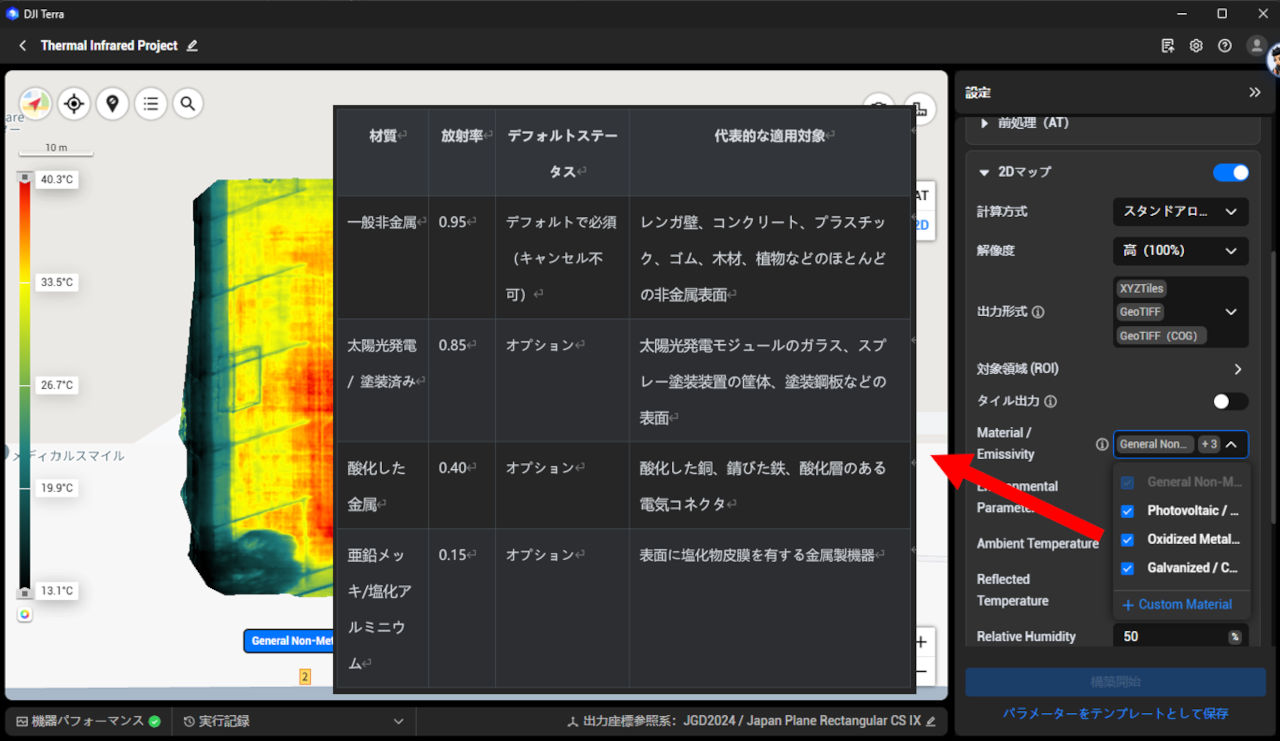Screen dimensions: 1280x741
Task: Click the top handle of the temperature color scale
Action: pos(25,177)
